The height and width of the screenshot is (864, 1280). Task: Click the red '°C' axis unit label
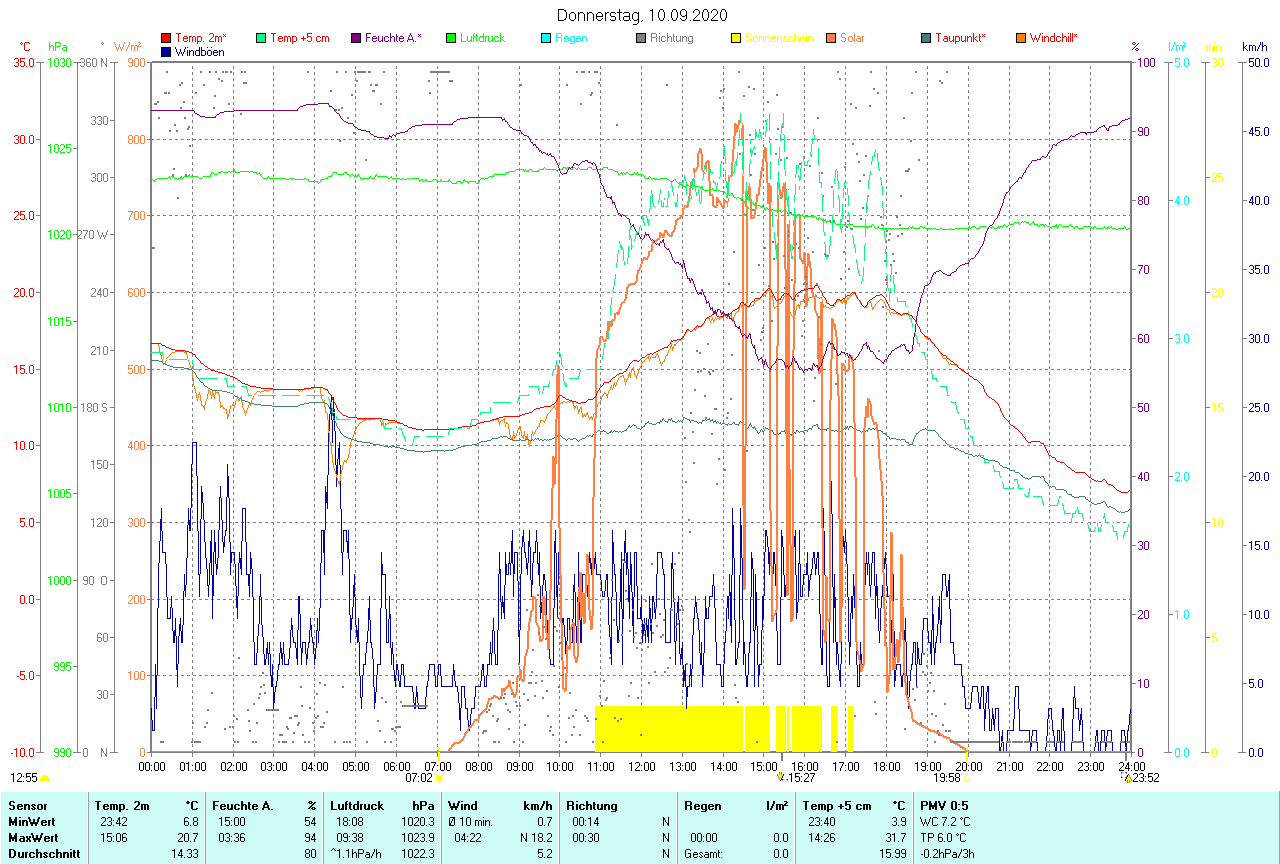24,47
